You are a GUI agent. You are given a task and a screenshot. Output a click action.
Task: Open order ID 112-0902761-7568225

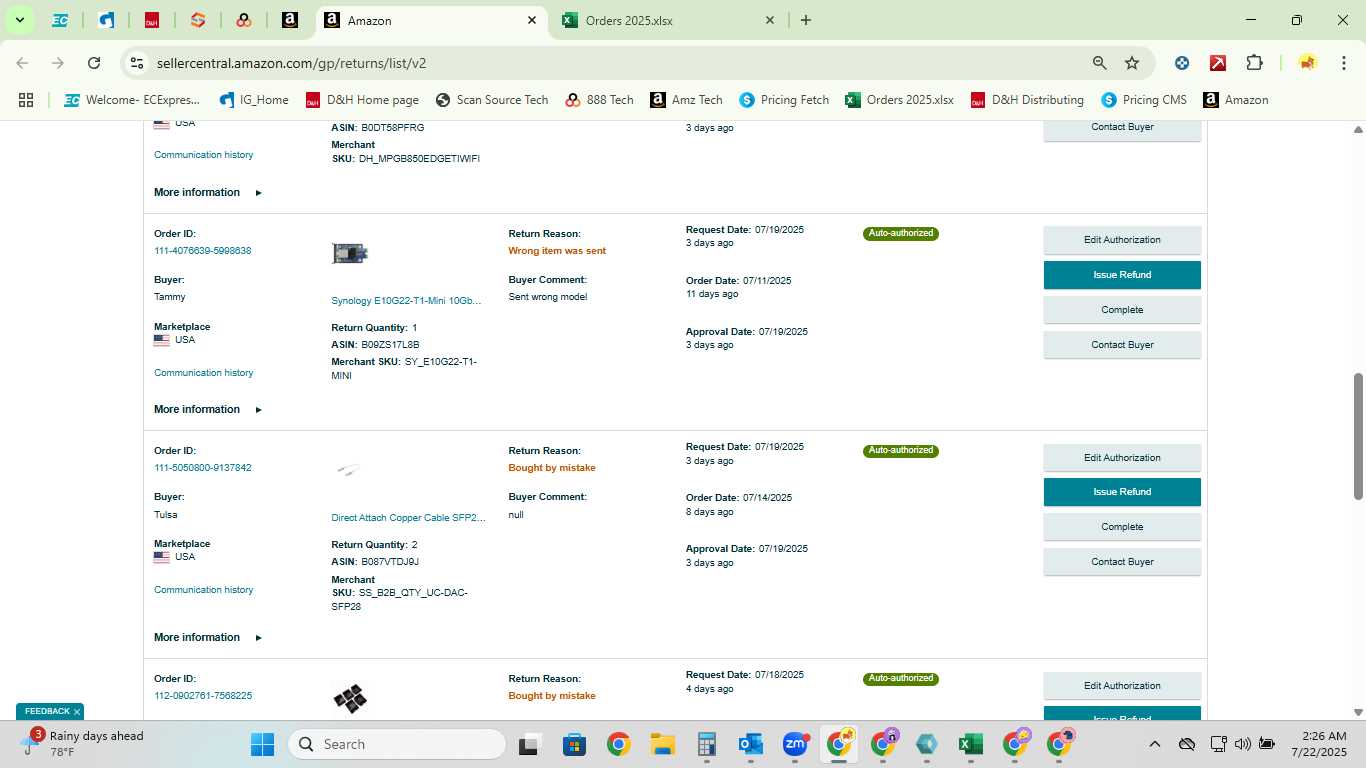tap(203, 696)
